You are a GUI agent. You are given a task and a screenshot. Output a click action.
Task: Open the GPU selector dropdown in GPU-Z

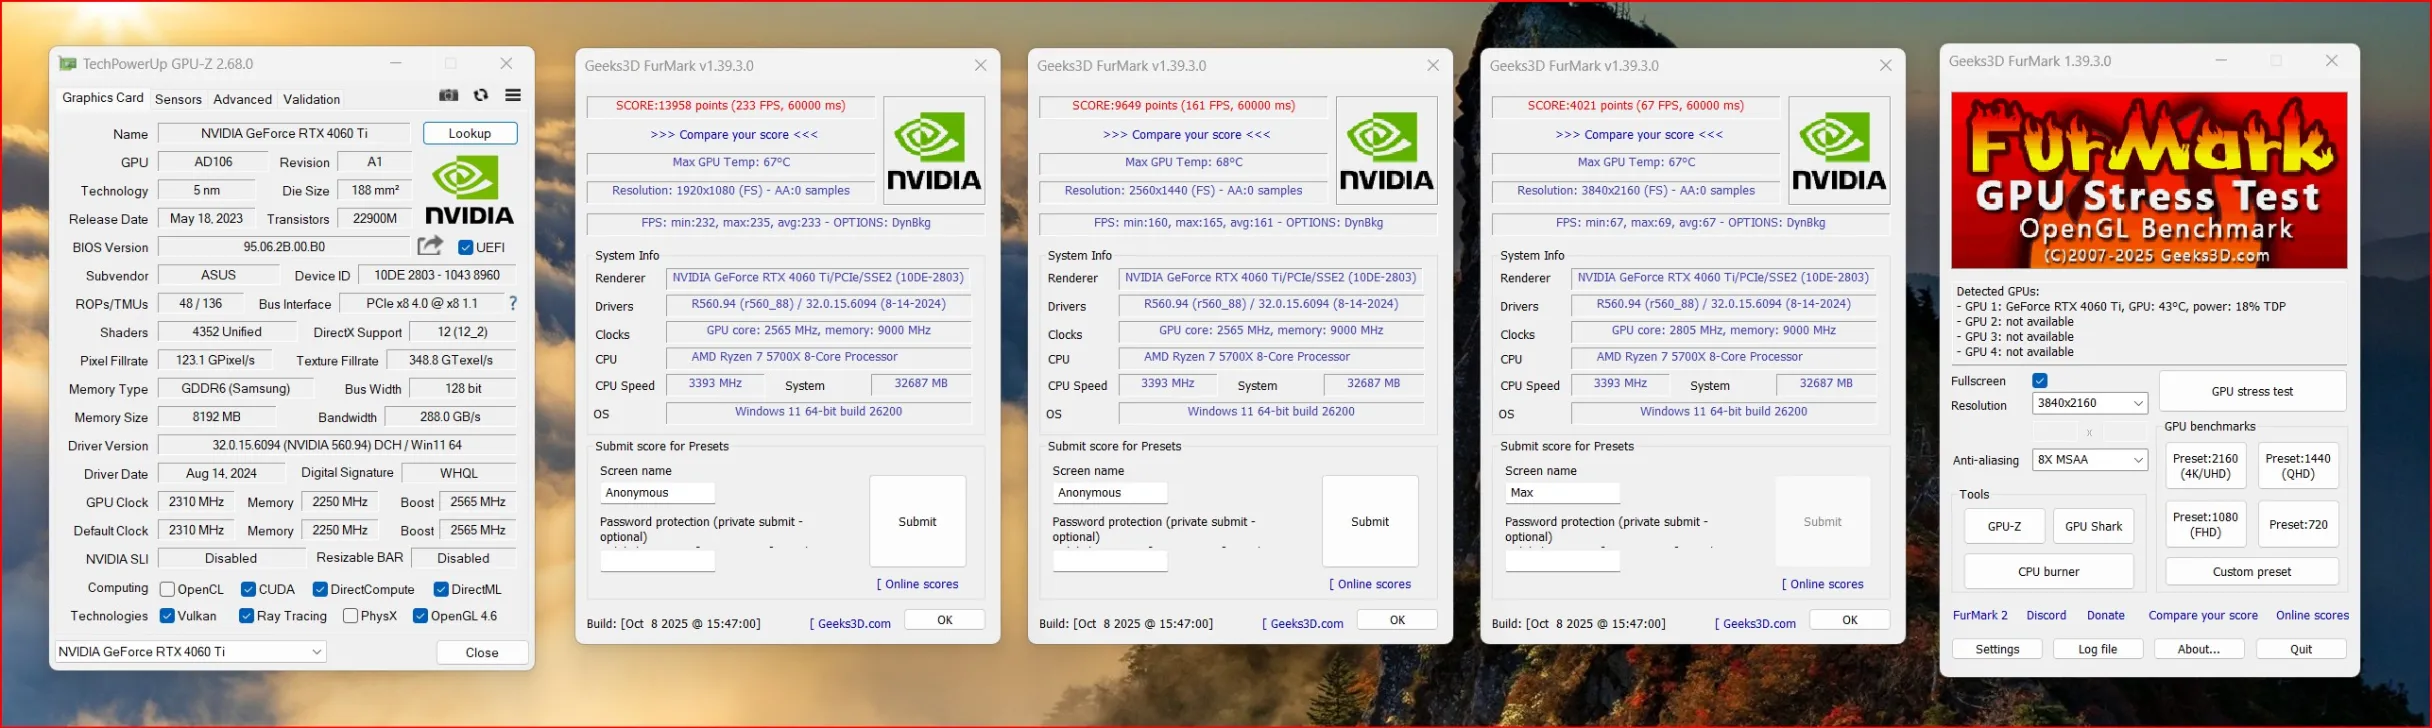click(x=190, y=652)
